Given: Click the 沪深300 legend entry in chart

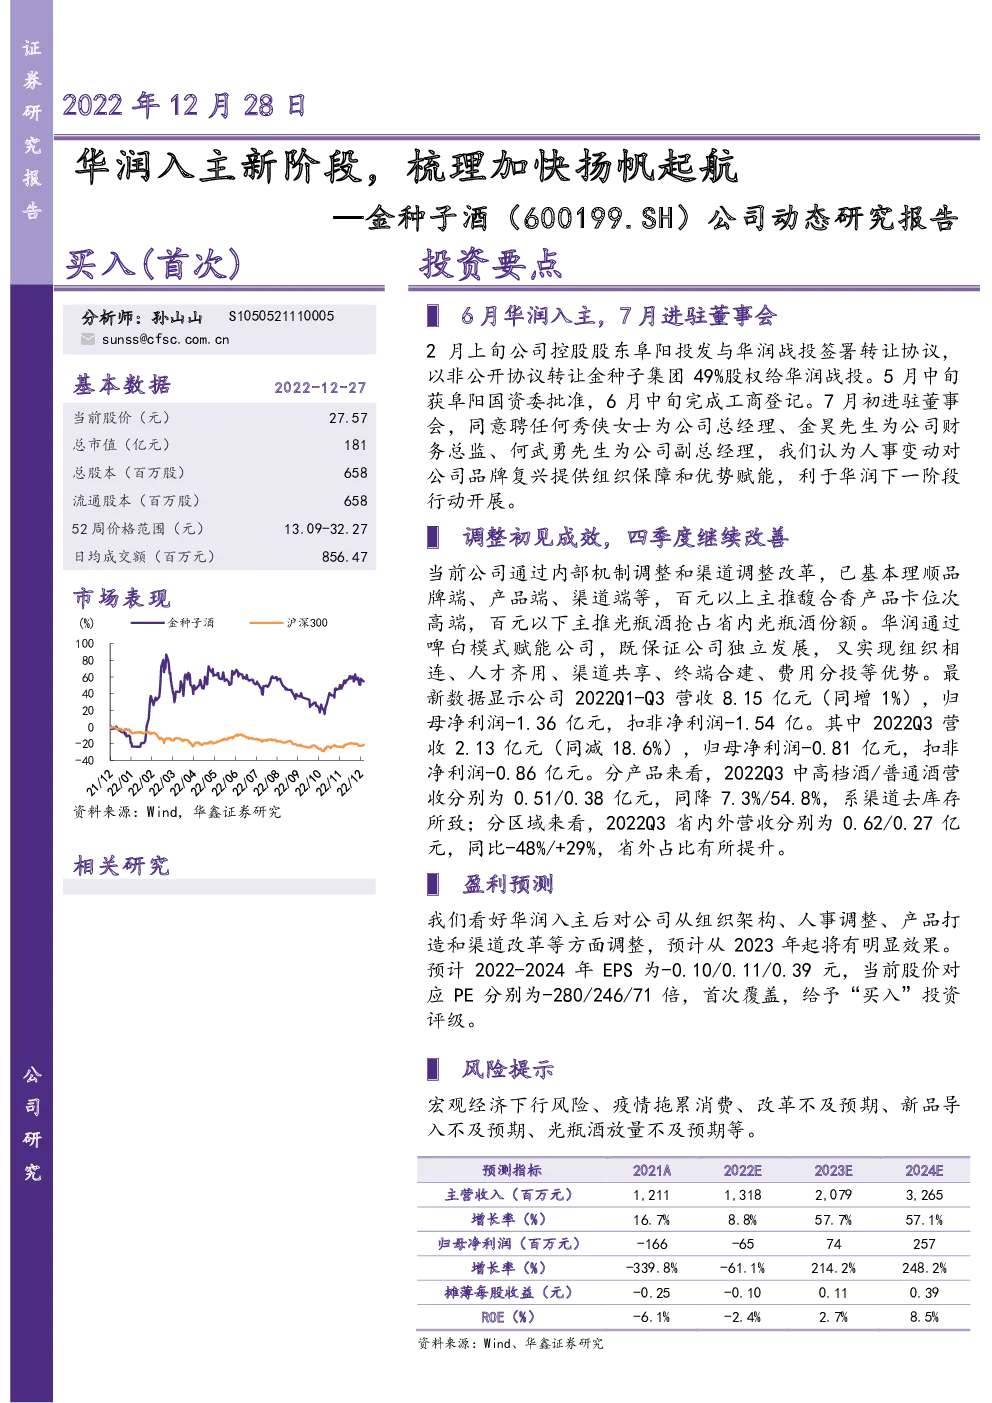Looking at the screenshot, I should tap(288, 622).
